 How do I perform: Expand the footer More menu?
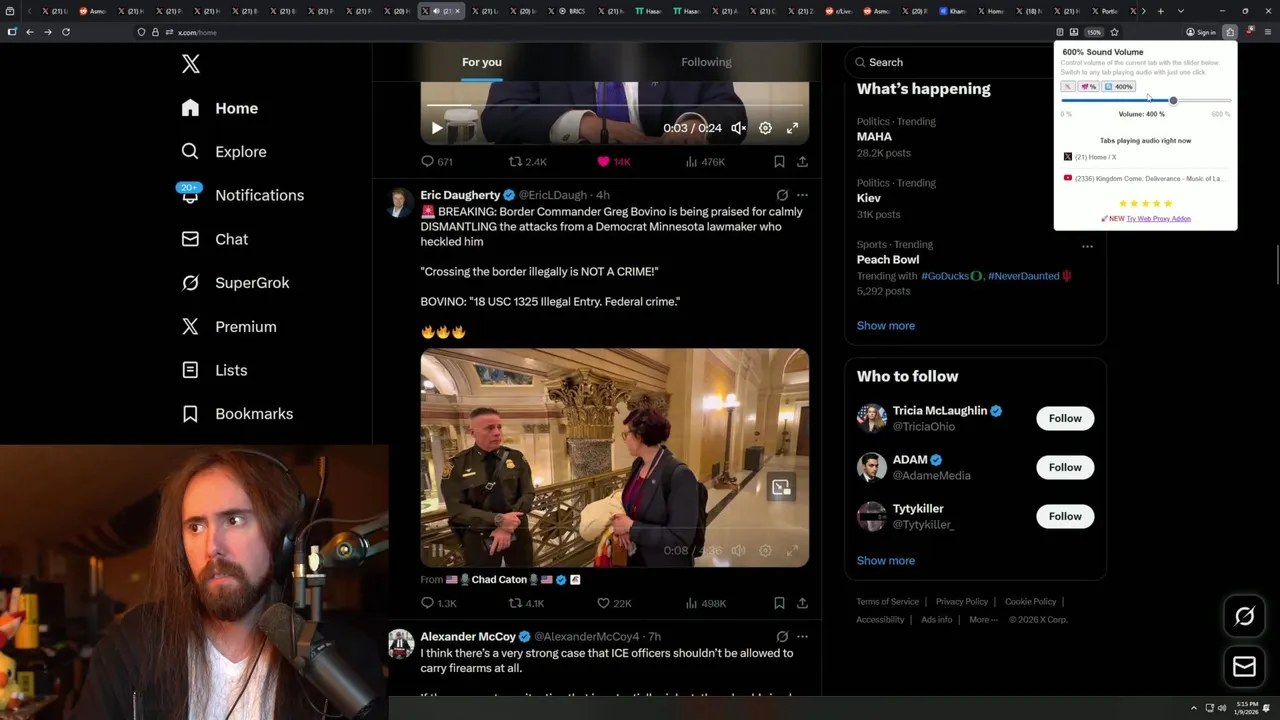click(983, 619)
